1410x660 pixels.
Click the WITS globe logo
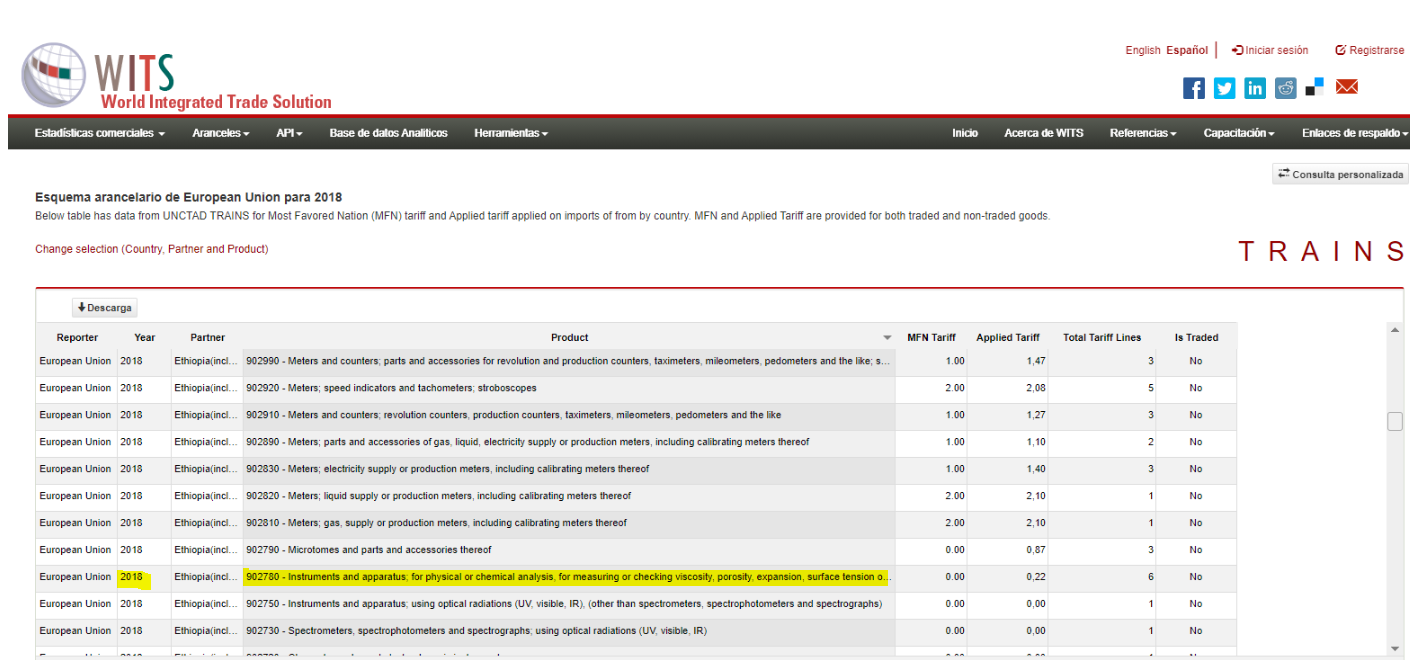(55, 75)
